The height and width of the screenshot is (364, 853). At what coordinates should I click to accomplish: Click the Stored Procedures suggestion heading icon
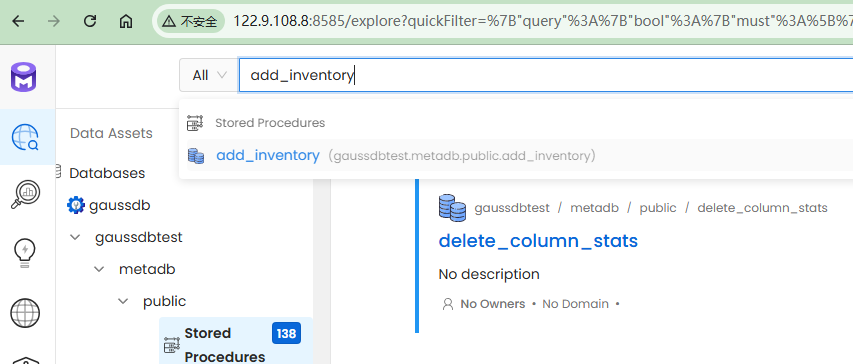click(x=195, y=123)
